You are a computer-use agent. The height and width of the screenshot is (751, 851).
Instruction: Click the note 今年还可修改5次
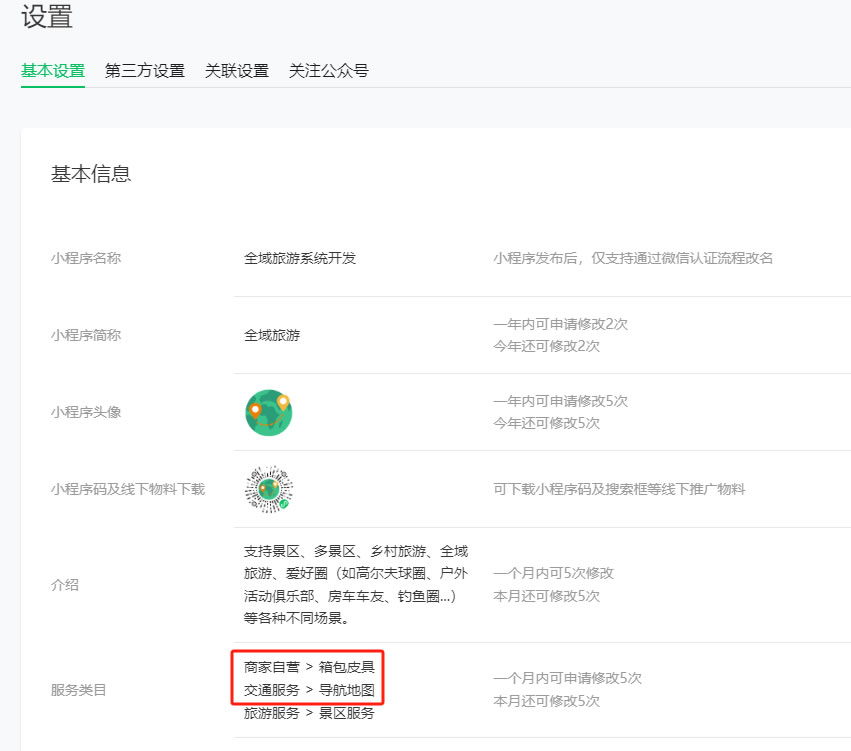click(547, 423)
